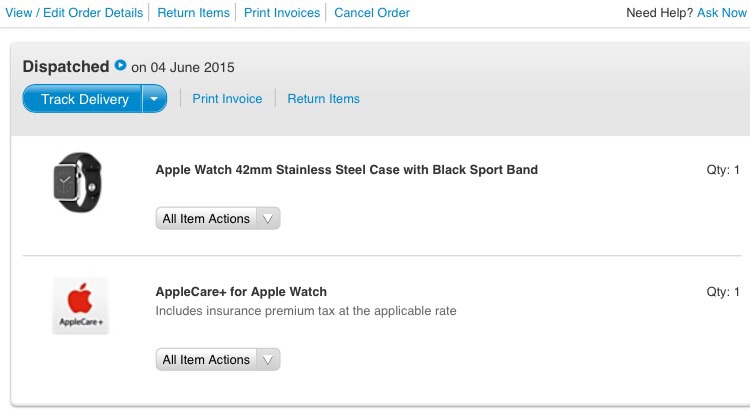
Task: Click the Track Delivery button
Action: coord(82,99)
